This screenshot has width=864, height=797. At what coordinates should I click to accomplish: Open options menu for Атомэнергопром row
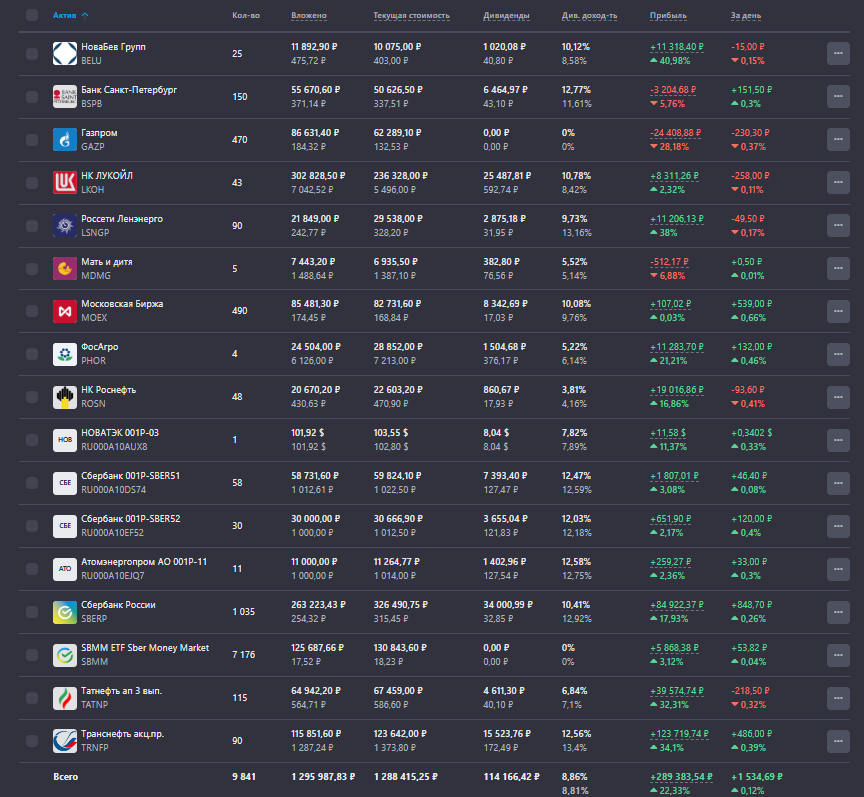click(x=838, y=569)
